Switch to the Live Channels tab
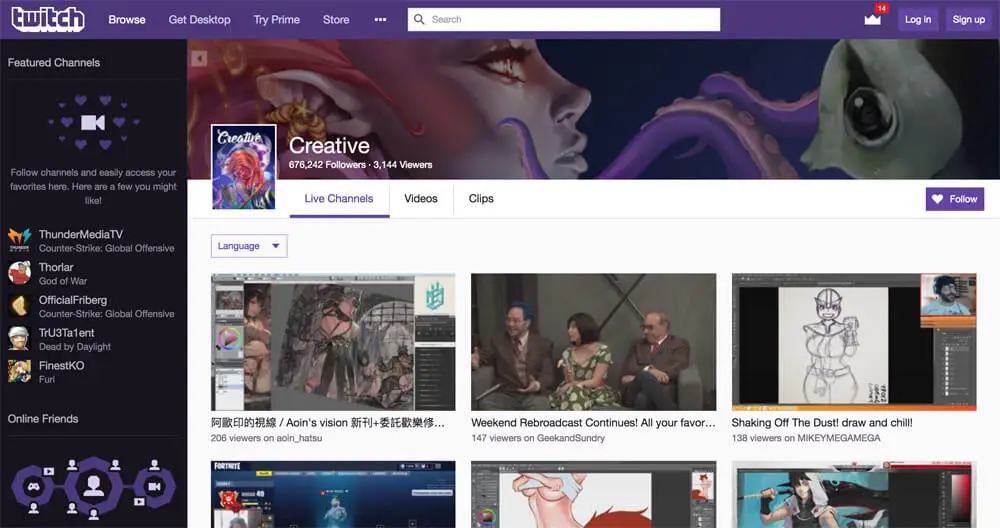The width and height of the screenshot is (1000, 528). pyautogui.click(x=339, y=198)
